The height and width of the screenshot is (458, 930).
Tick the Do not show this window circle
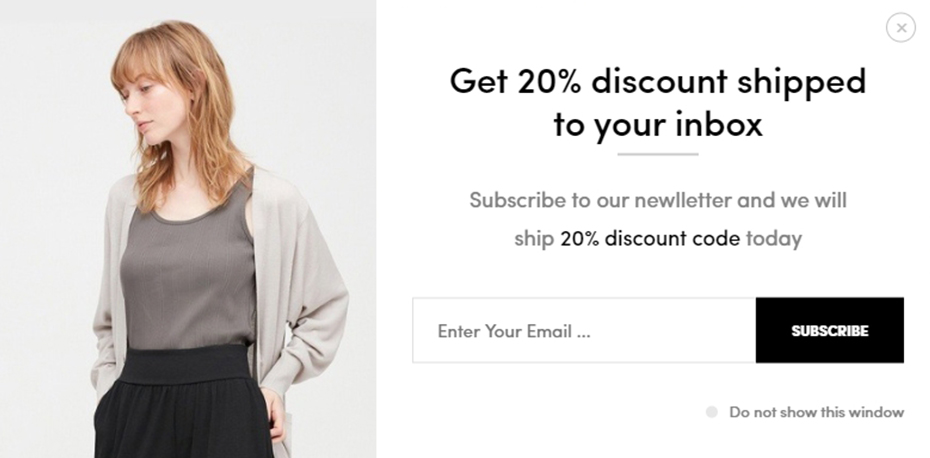712,412
